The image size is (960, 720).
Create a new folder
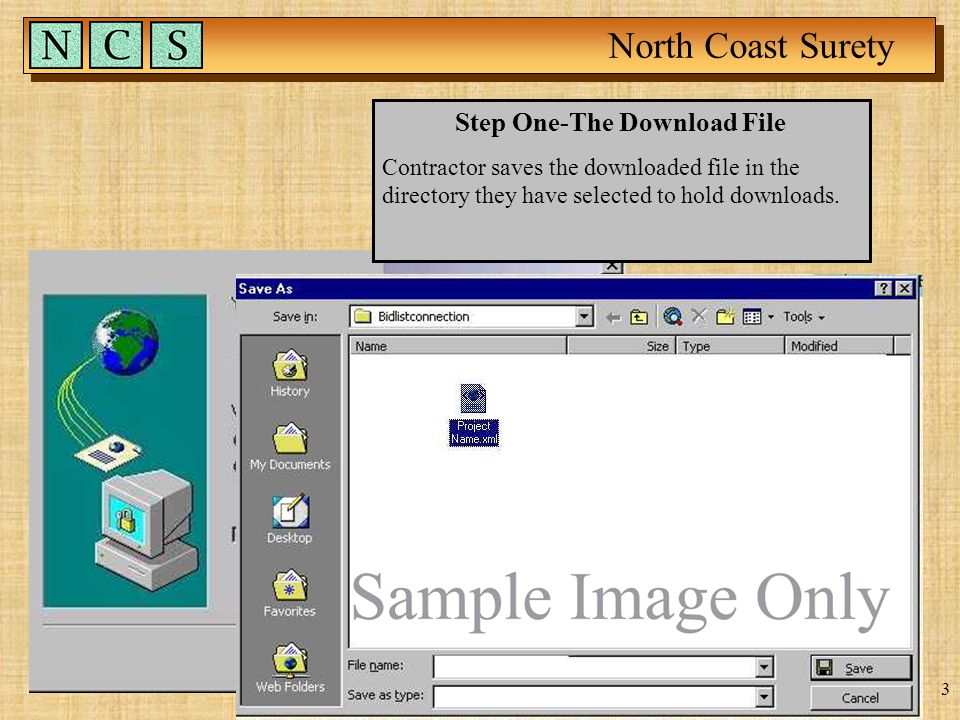pyautogui.click(x=725, y=317)
